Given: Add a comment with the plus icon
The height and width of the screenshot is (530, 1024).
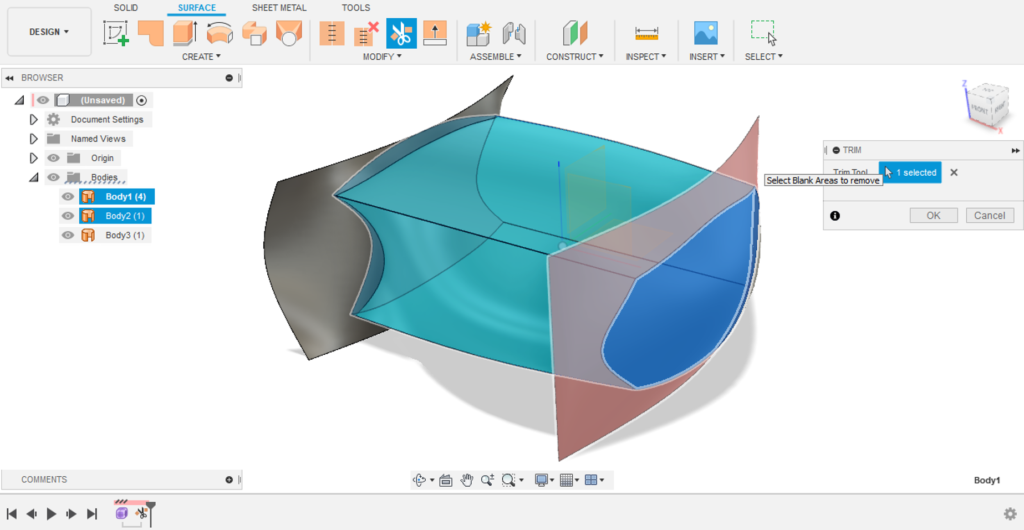Looking at the screenshot, I should 229,480.
